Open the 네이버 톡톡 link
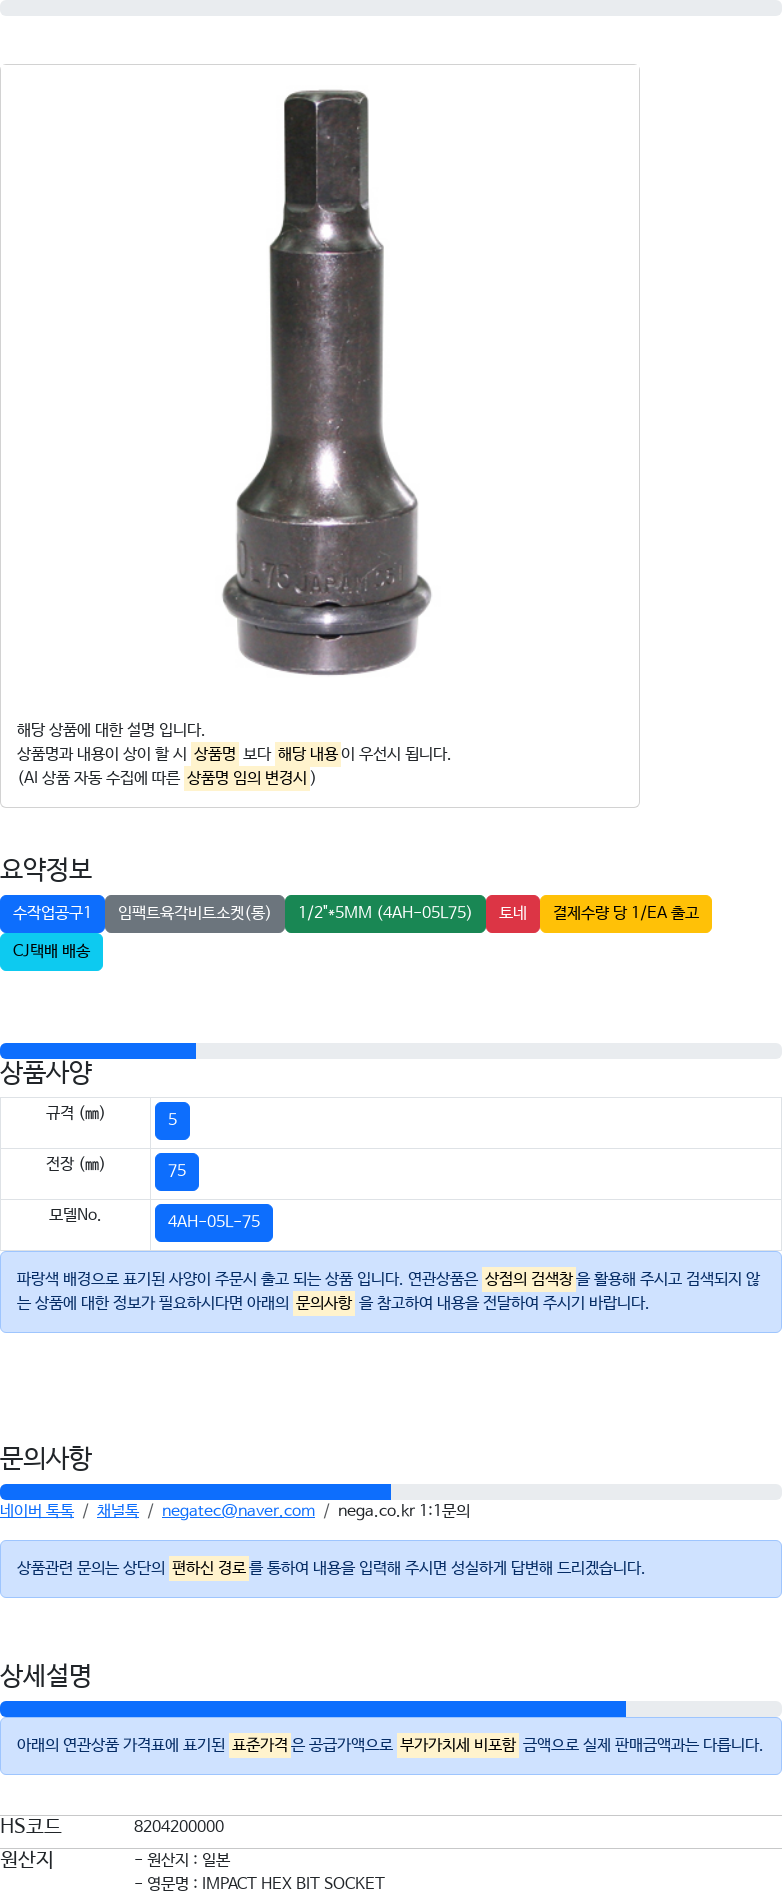 click(x=37, y=1510)
